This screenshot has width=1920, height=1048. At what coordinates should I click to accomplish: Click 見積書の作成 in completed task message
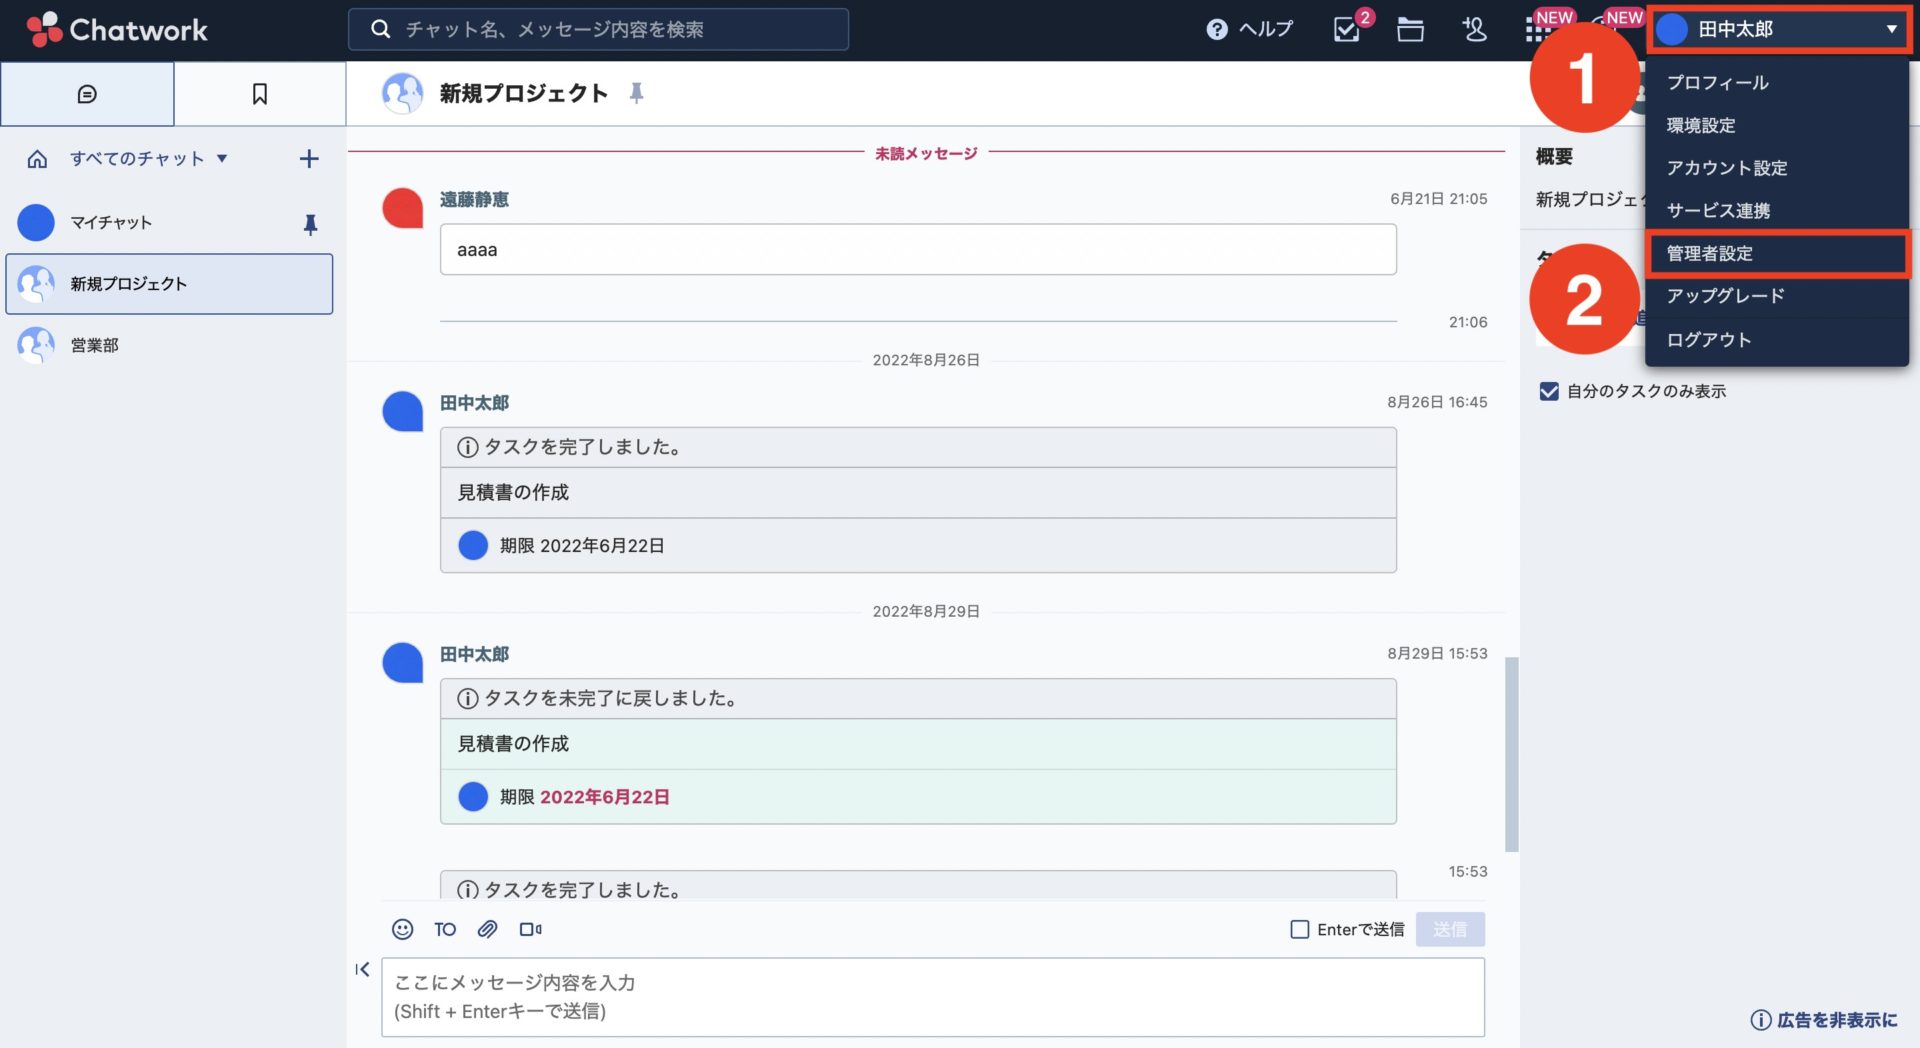click(513, 492)
